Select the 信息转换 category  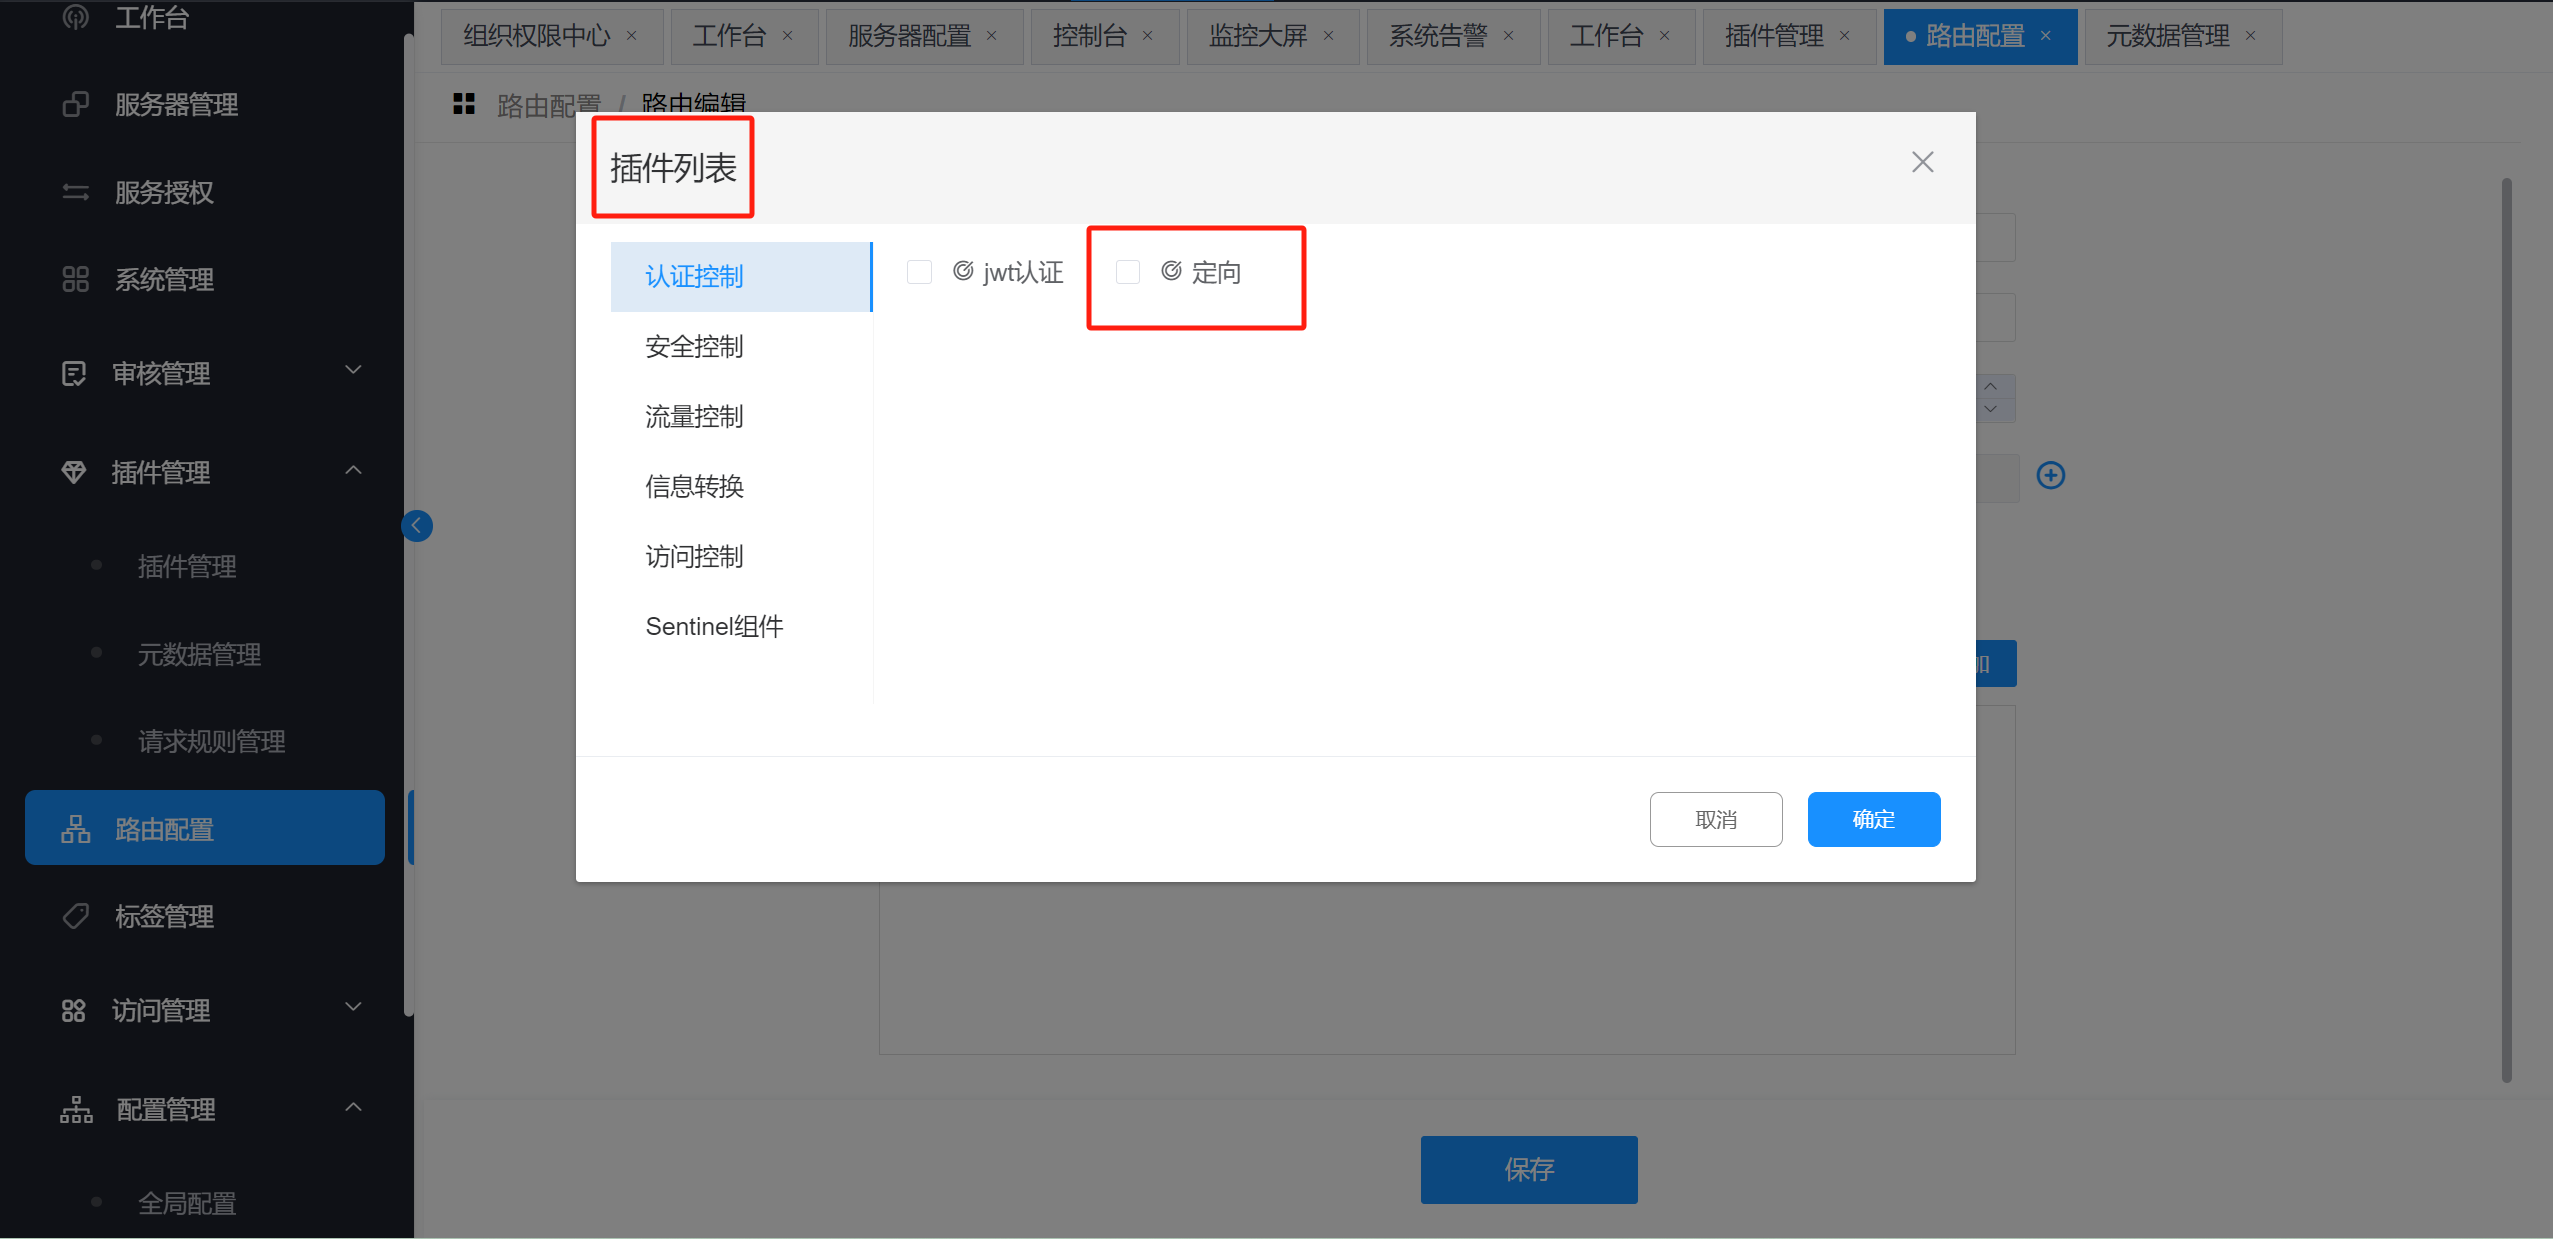(x=741, y=487)
